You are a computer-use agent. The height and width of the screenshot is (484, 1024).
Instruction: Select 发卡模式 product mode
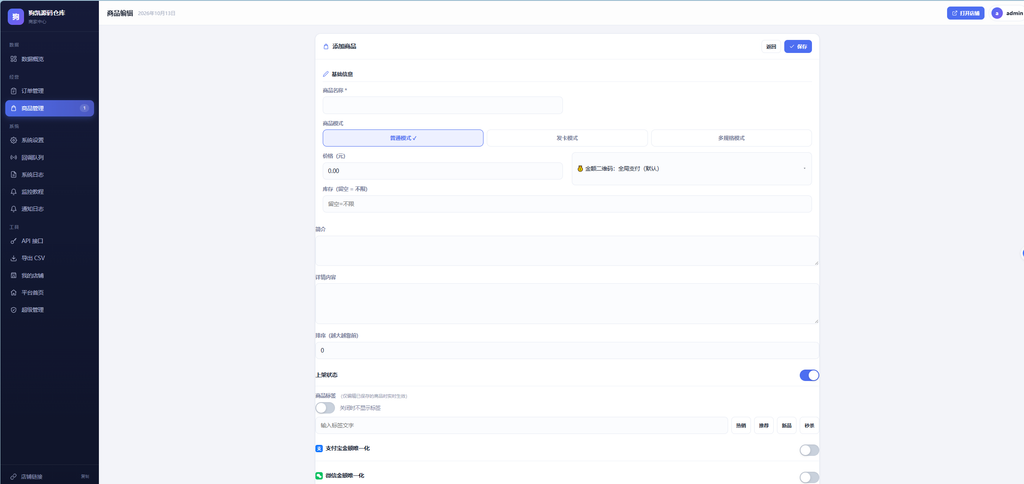567,138
